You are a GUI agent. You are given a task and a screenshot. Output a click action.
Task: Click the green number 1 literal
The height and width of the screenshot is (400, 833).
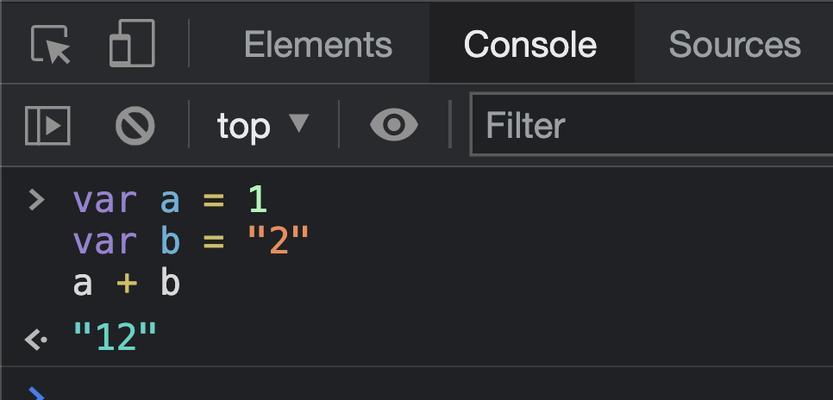tap(258, 201)
